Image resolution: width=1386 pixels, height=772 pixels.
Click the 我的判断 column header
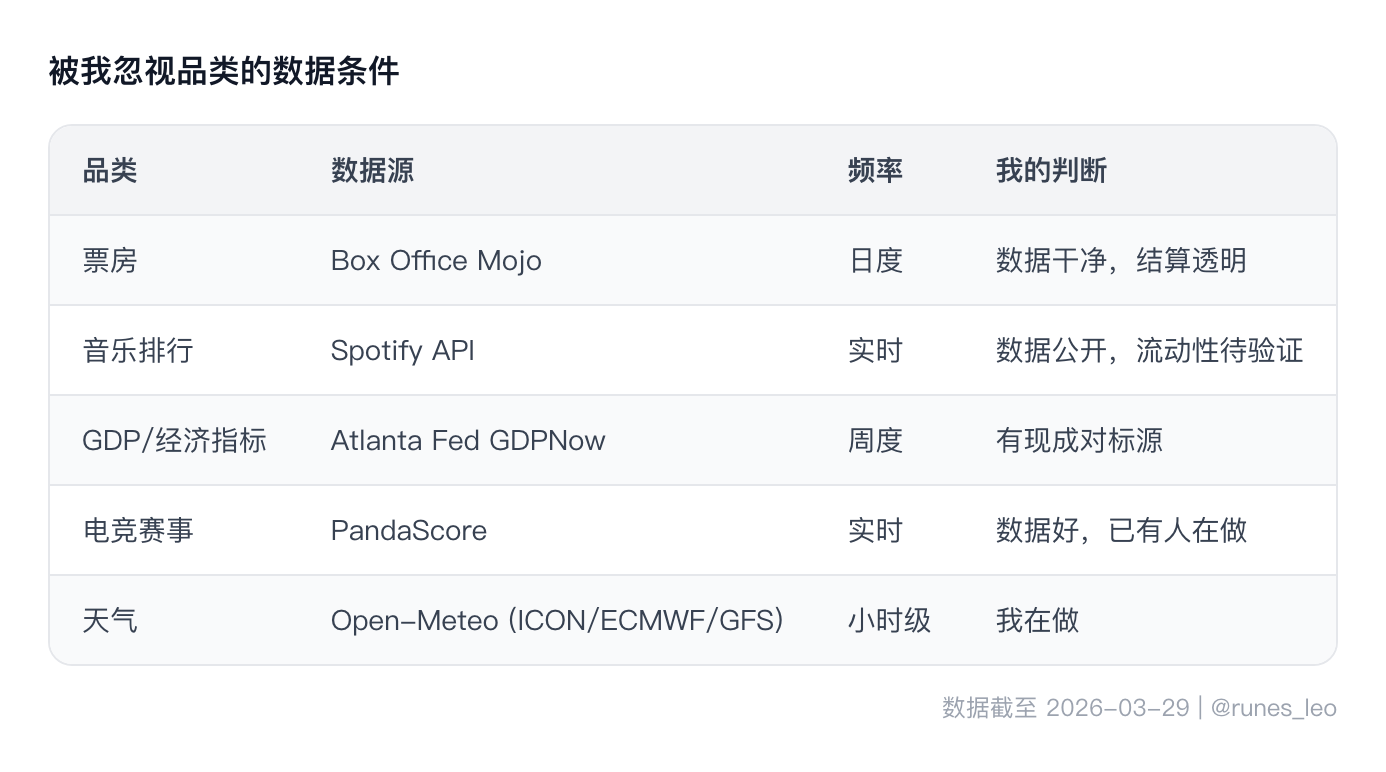(x=1051, y=171)
